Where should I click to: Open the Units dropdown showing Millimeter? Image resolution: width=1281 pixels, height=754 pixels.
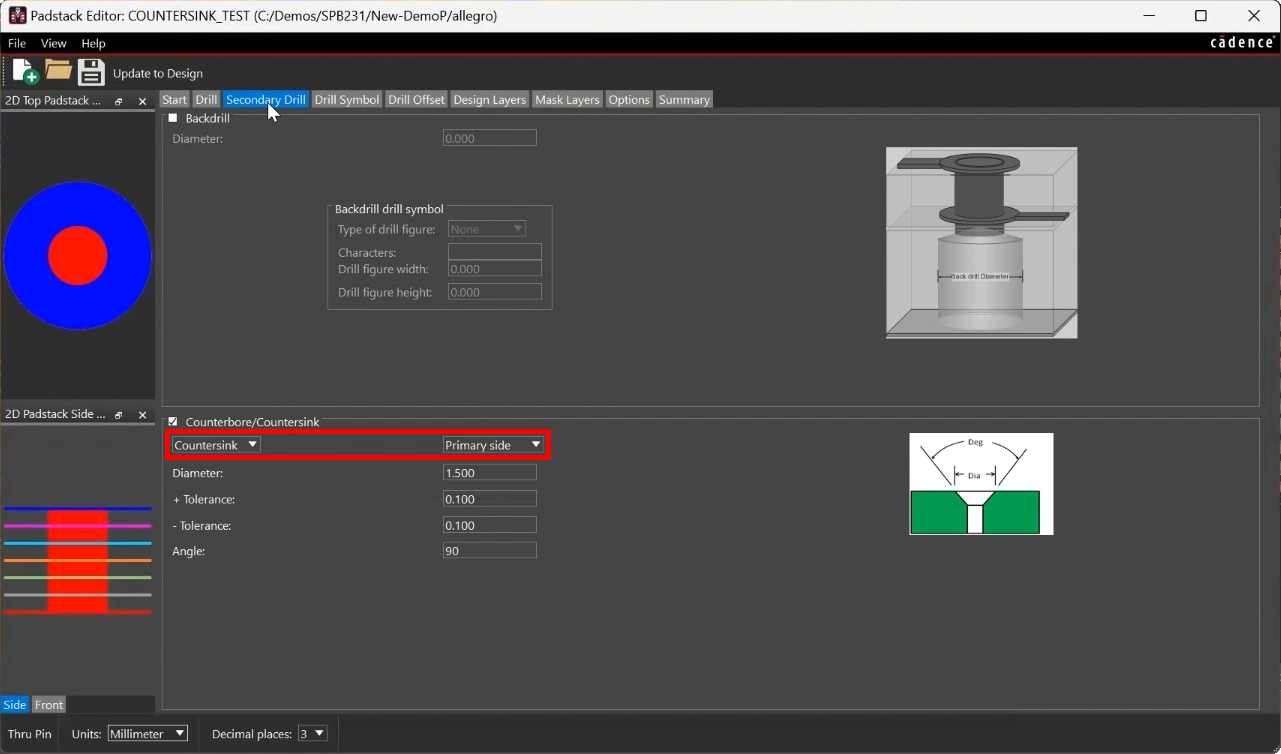tap(146, 733)
